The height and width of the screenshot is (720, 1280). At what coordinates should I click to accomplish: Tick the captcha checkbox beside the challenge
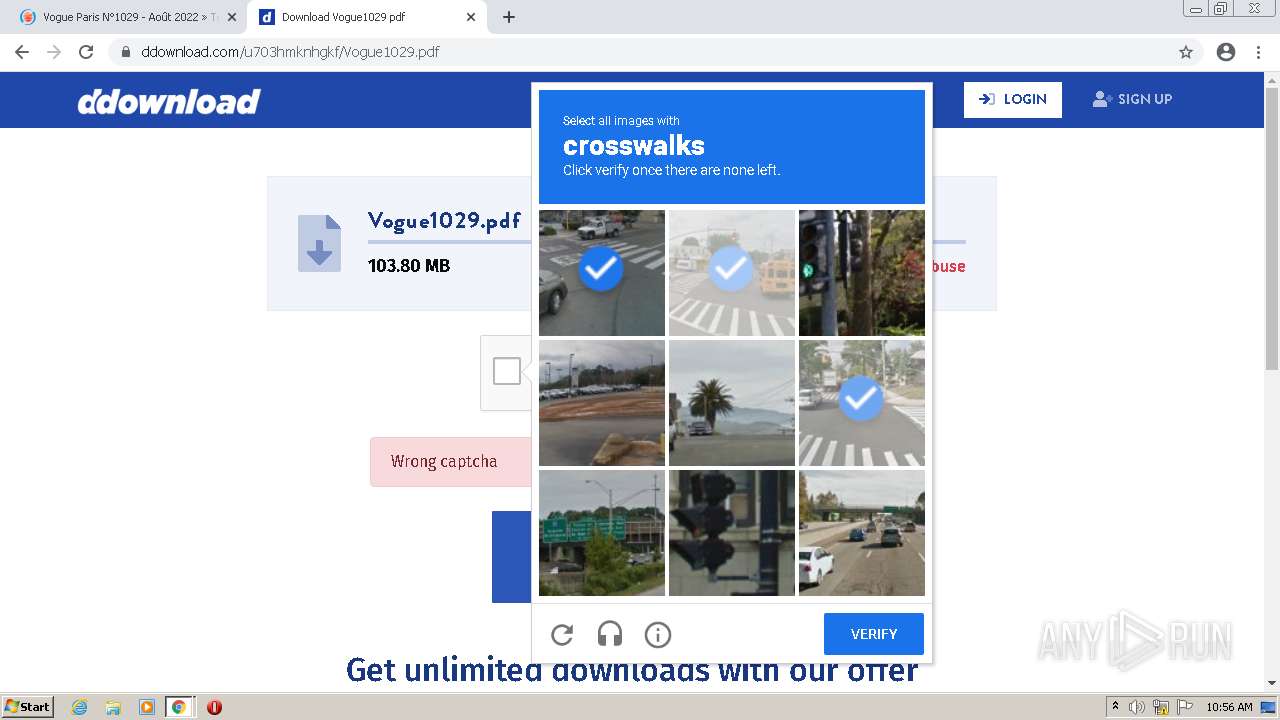[507, 371]
